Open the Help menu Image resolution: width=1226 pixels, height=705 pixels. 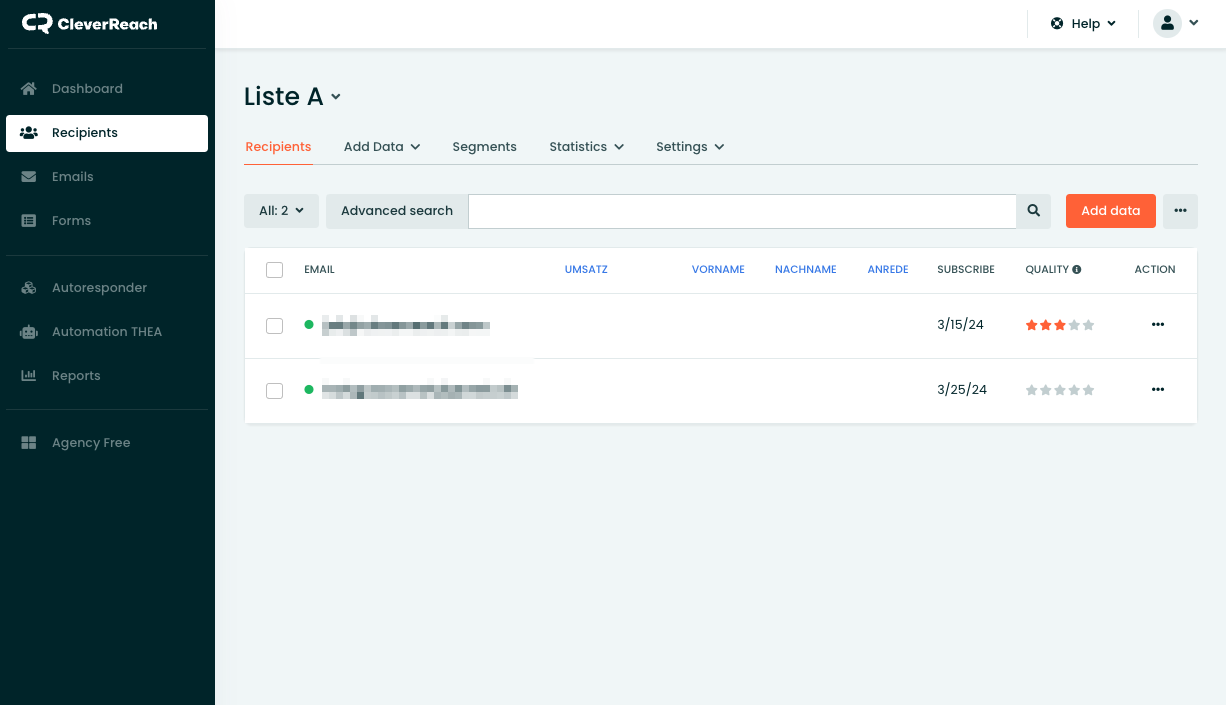pos(1082,23)
